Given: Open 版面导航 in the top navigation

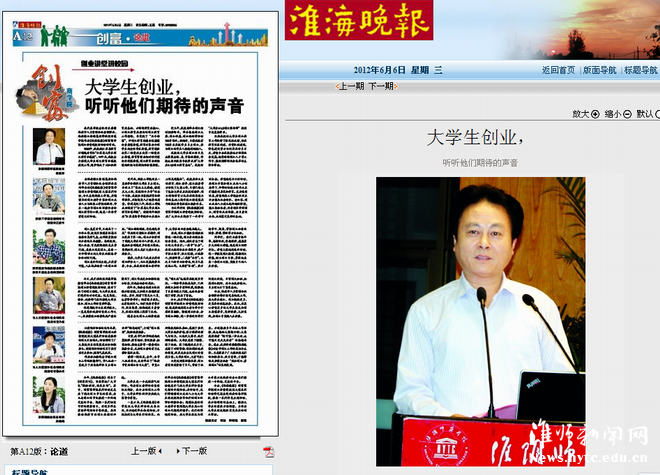Looking at the screenshot, I should (599, 70).
